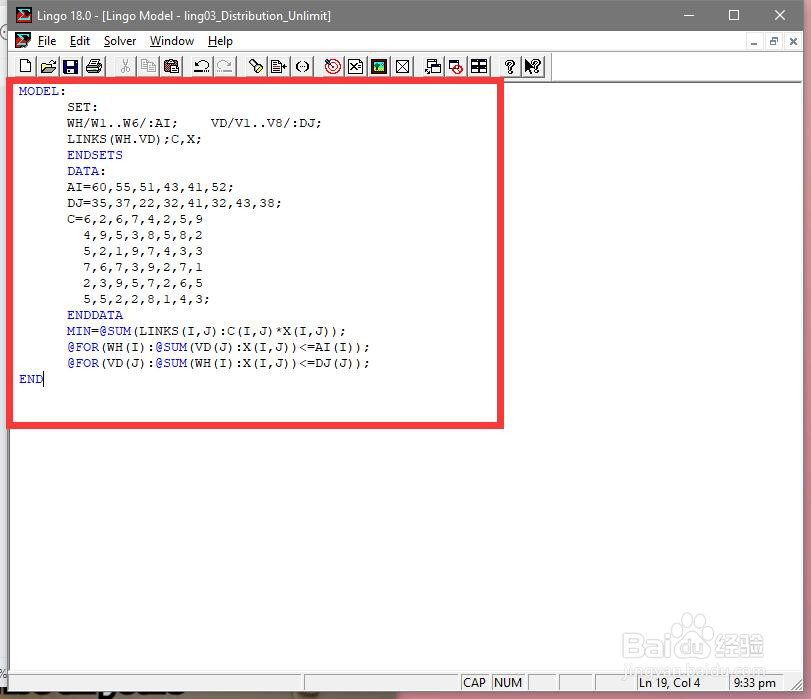Click the CAP indicator in status bar
This screenshot has height=699, width=811.
[474, 682]
